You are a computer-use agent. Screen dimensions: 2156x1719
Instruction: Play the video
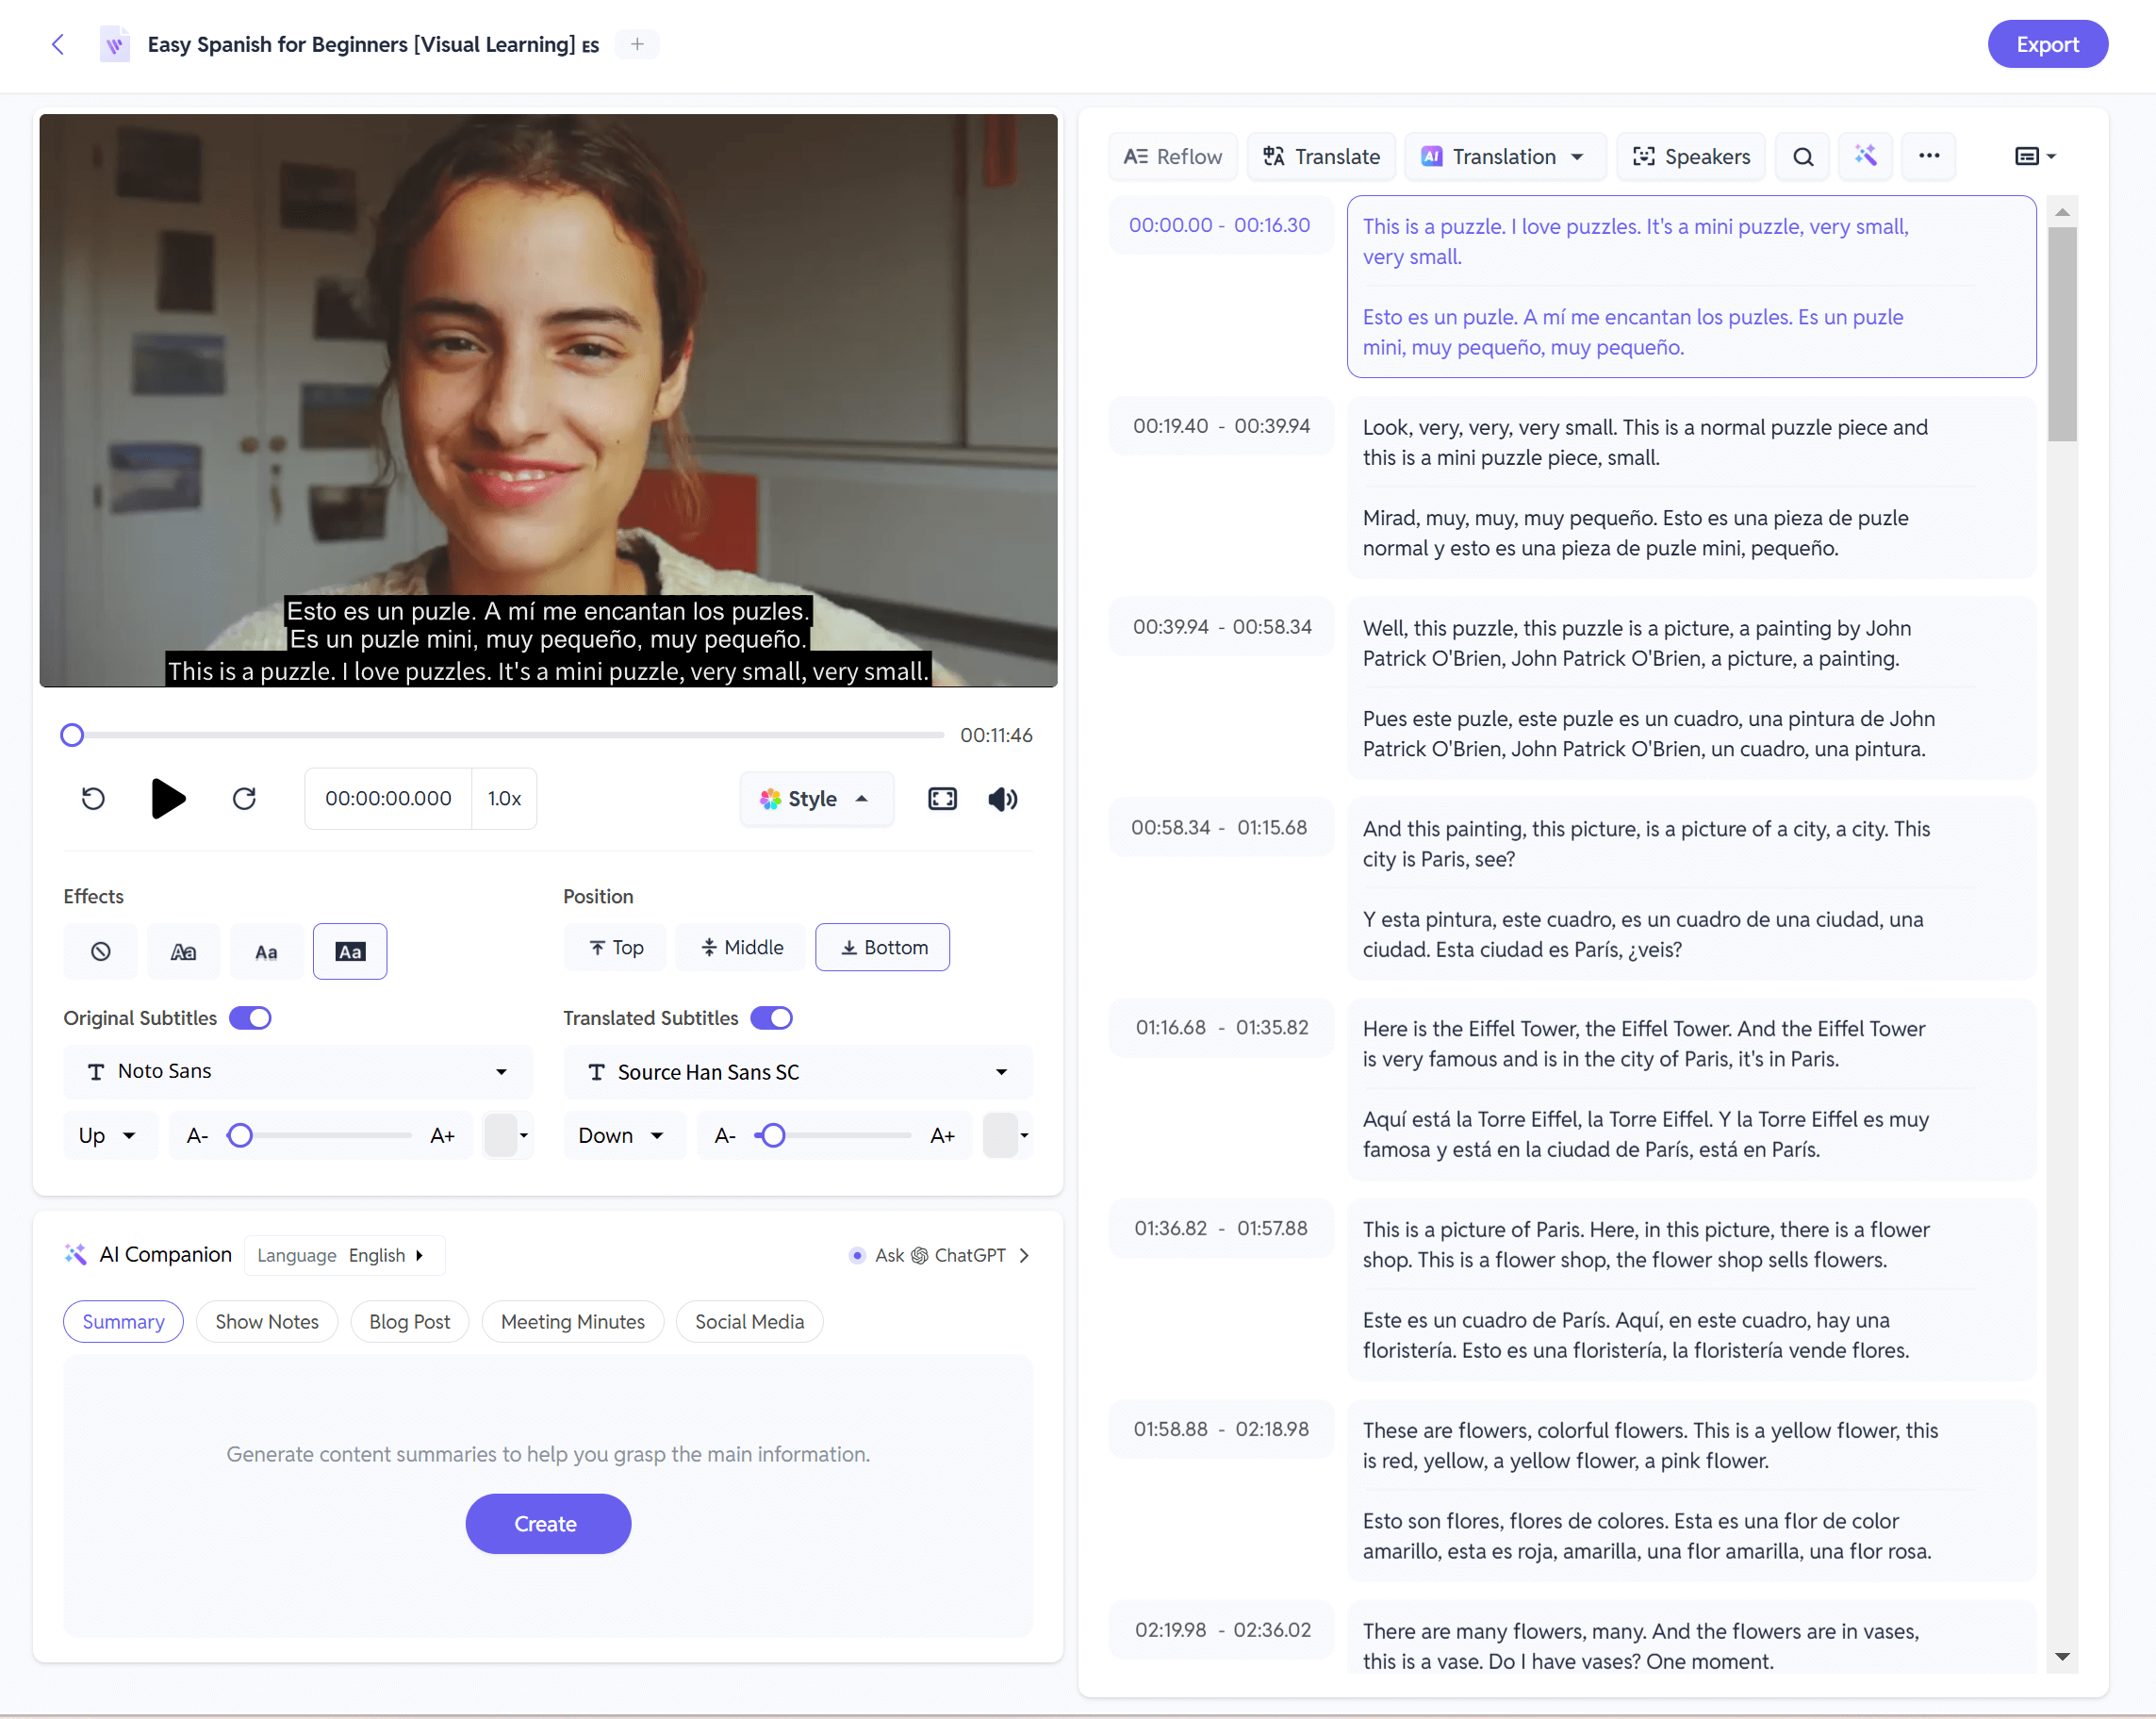[x=168, y=798]
